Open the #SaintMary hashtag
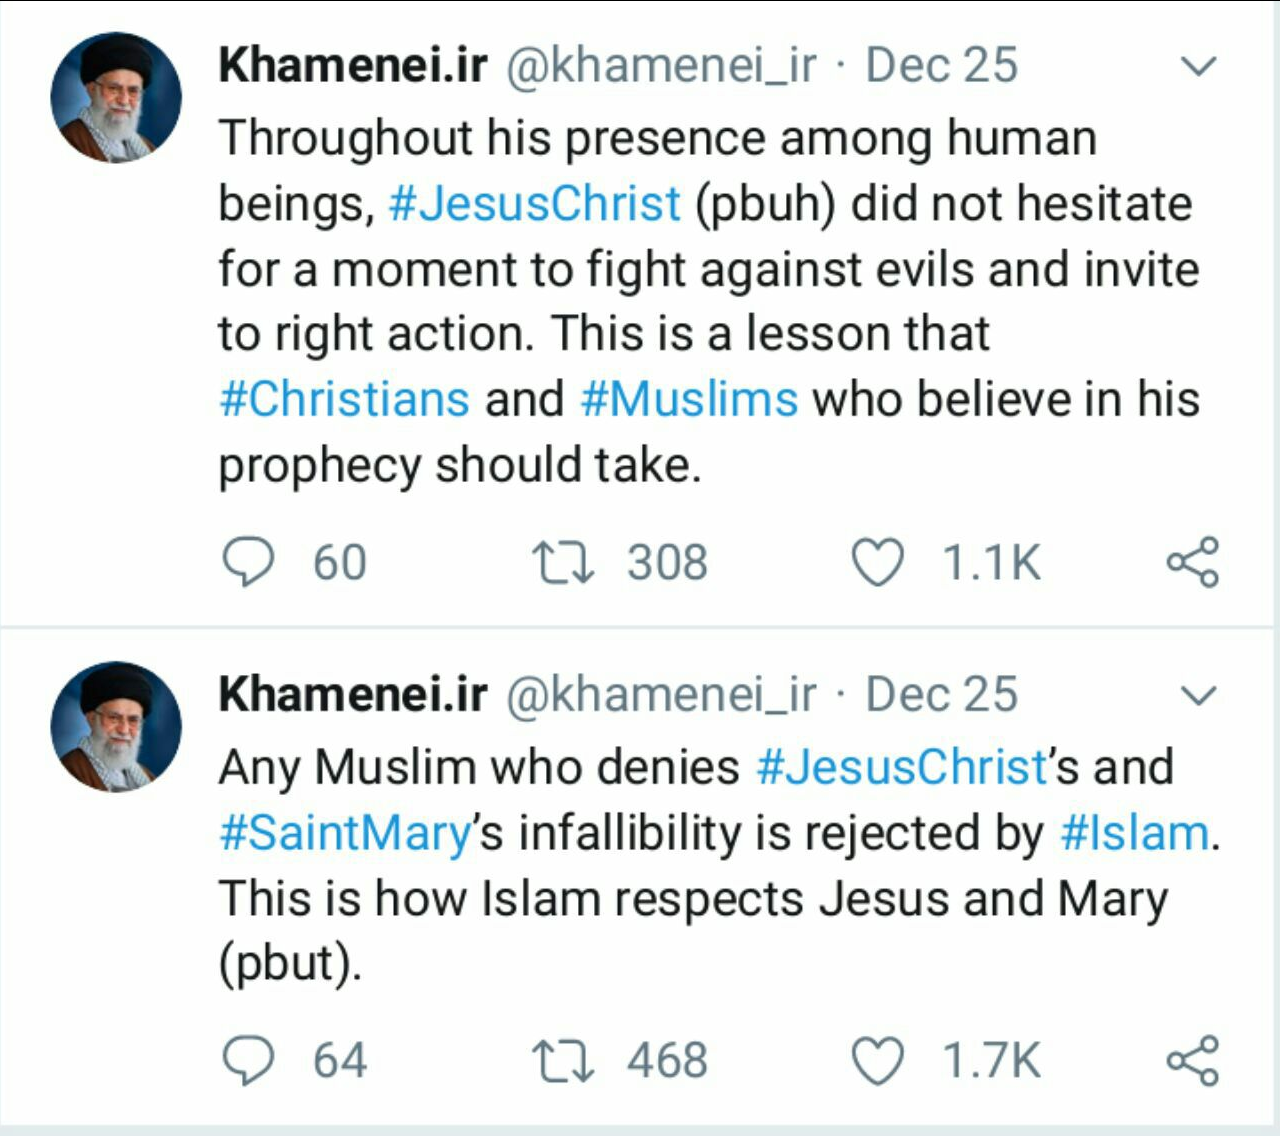 345,834
